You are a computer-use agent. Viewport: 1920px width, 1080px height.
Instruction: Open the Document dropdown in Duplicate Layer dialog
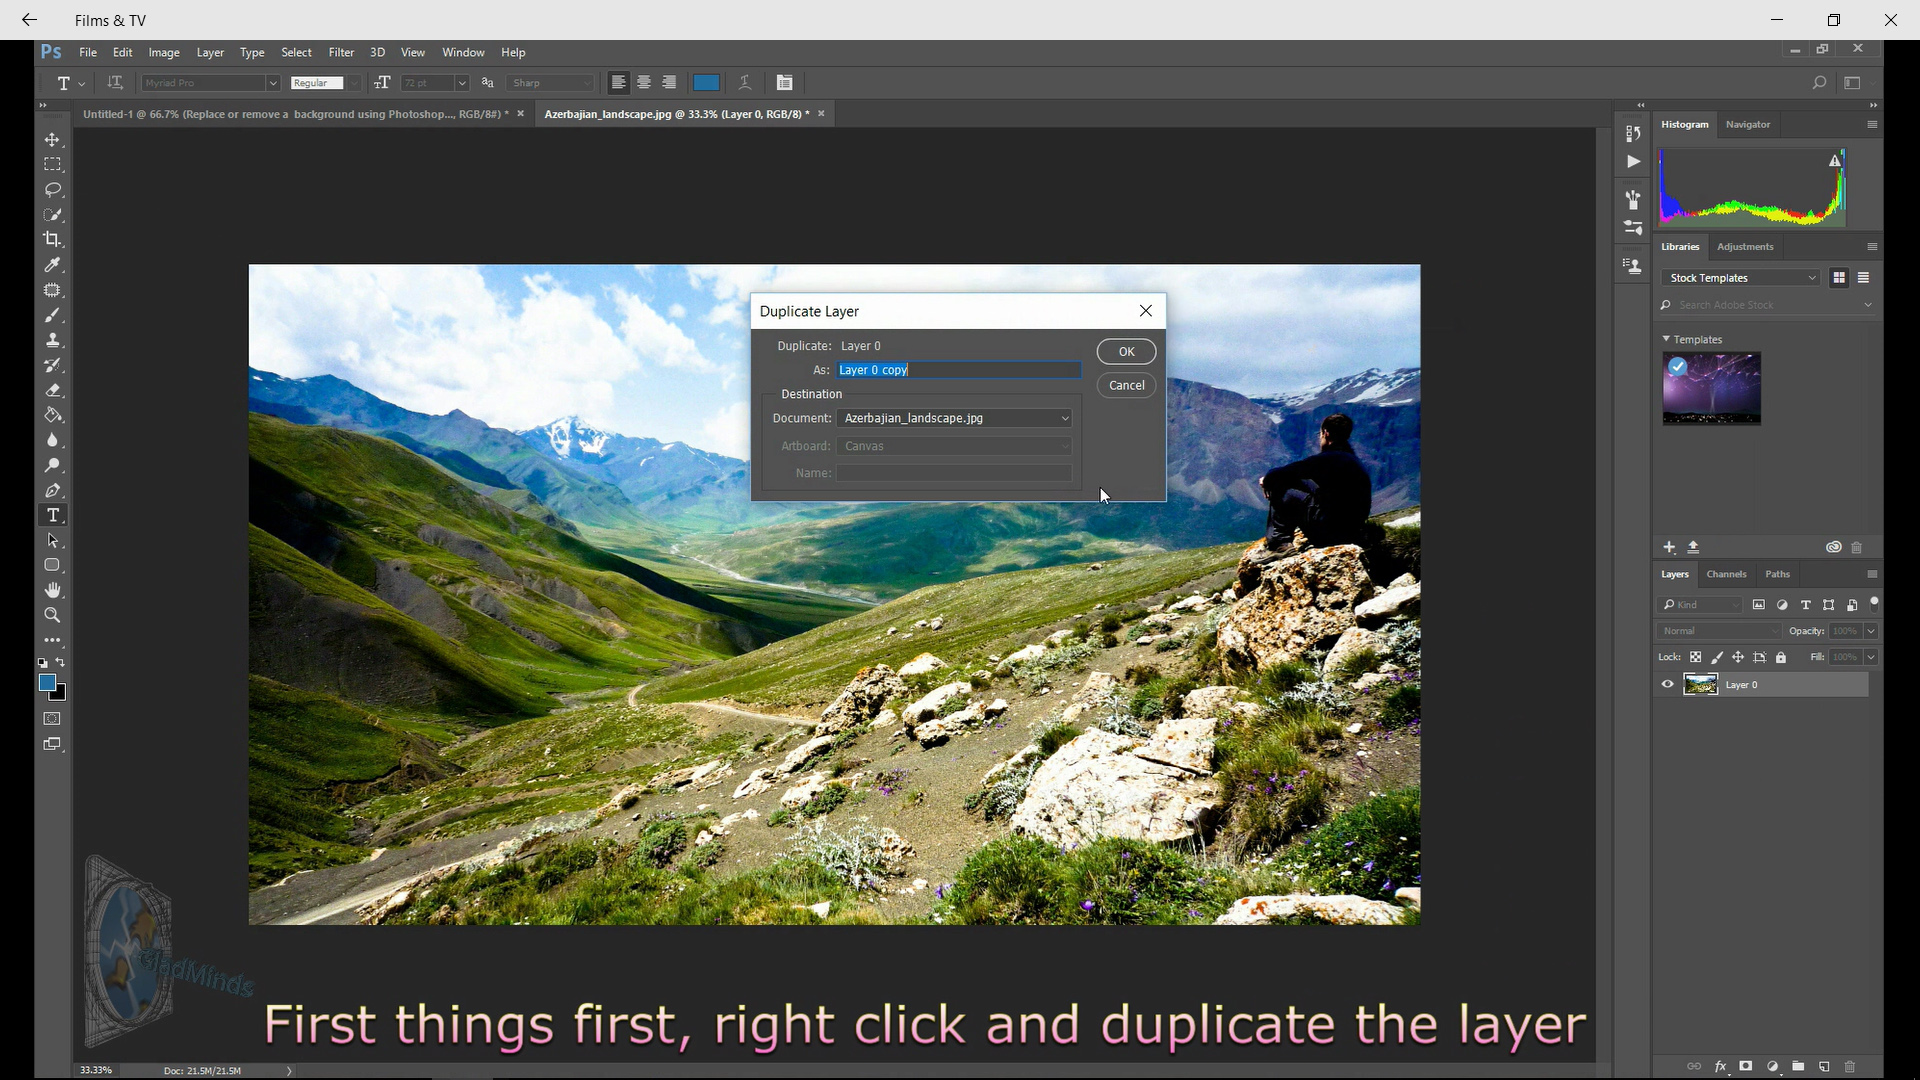click(x=1064, y=418)
